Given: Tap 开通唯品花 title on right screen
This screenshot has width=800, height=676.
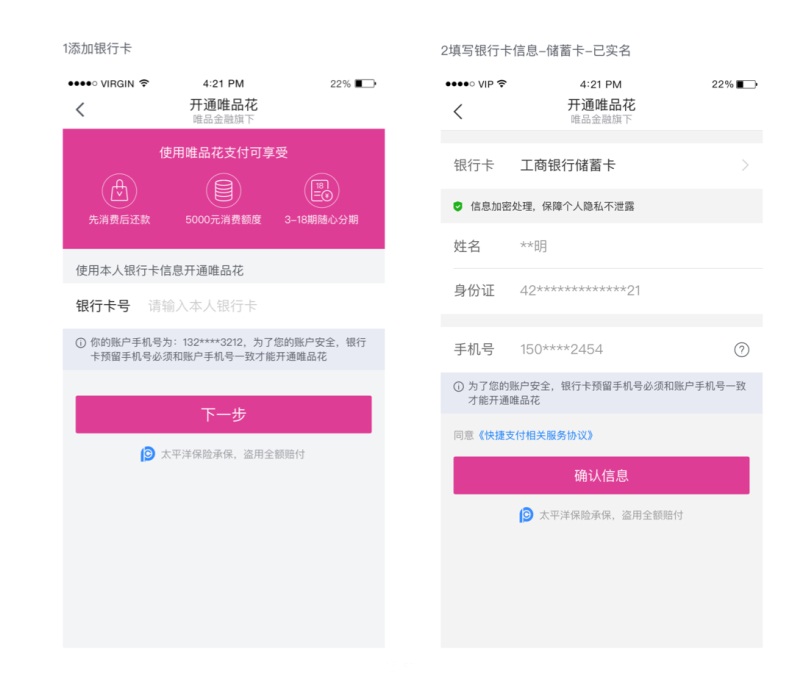Looking at the screenshot, I should [602, 105].
